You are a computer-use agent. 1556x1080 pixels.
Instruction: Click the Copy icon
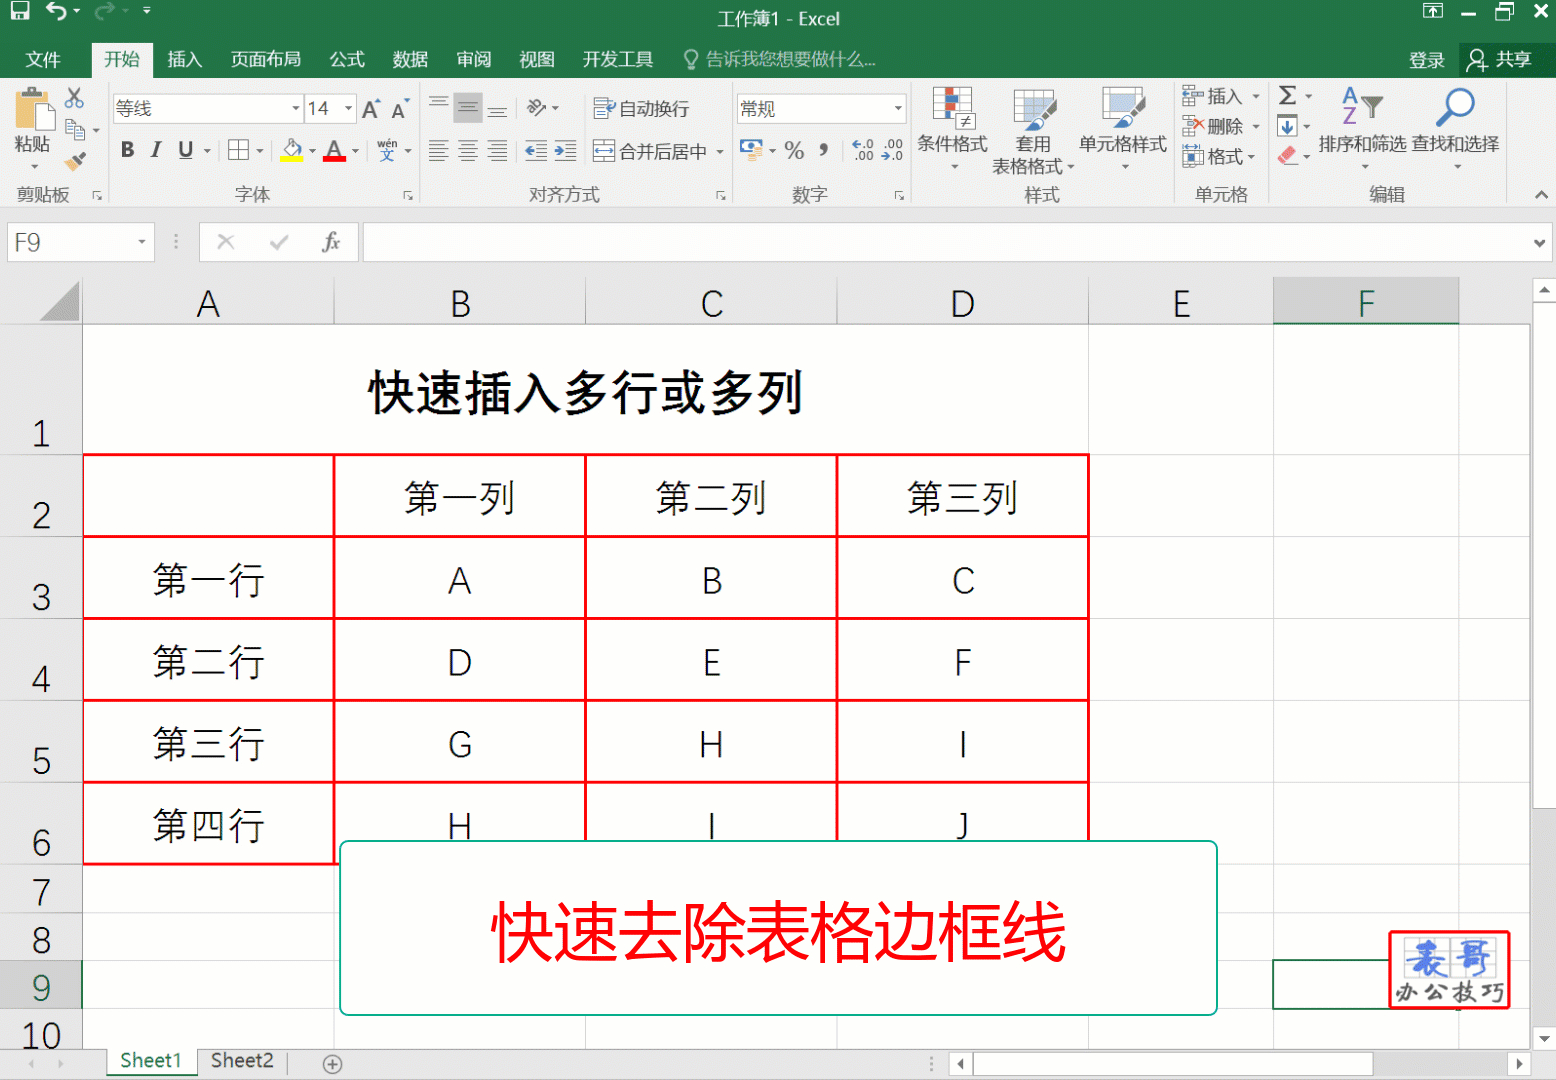[x=75, y=129]
